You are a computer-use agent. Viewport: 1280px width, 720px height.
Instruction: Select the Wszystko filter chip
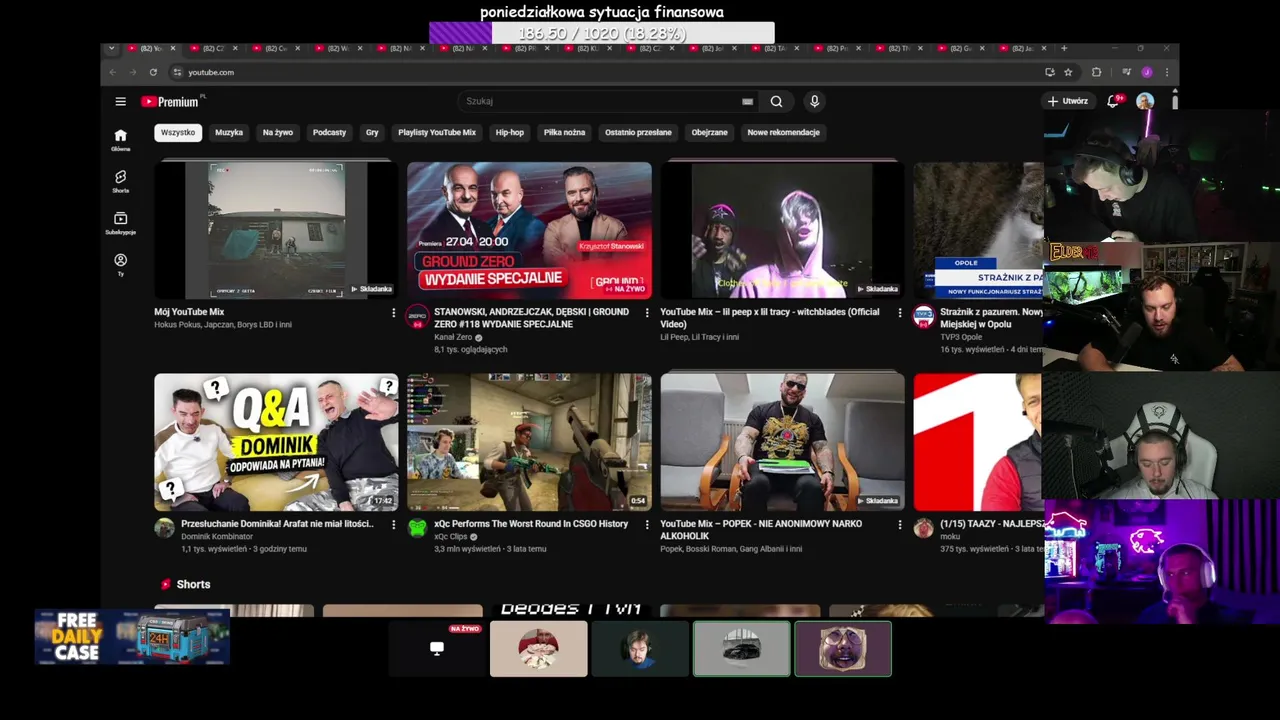[178, 132]
